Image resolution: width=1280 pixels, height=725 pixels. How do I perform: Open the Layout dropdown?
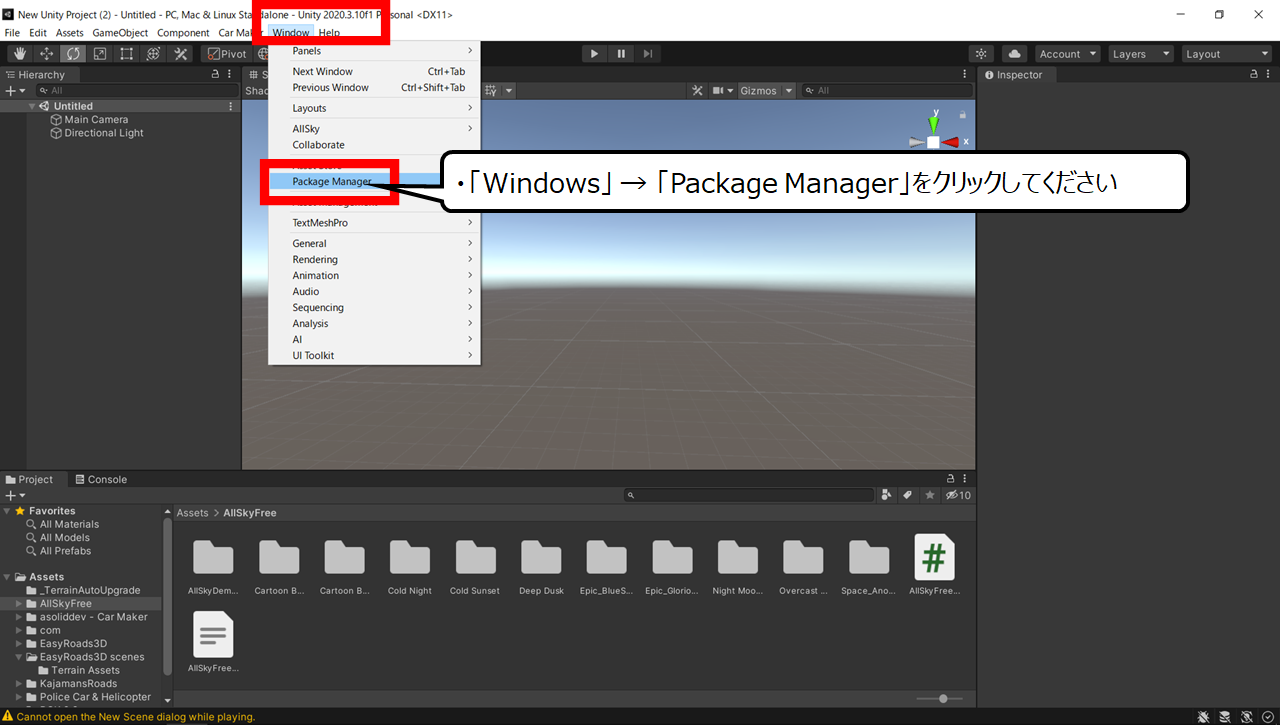1226,54
